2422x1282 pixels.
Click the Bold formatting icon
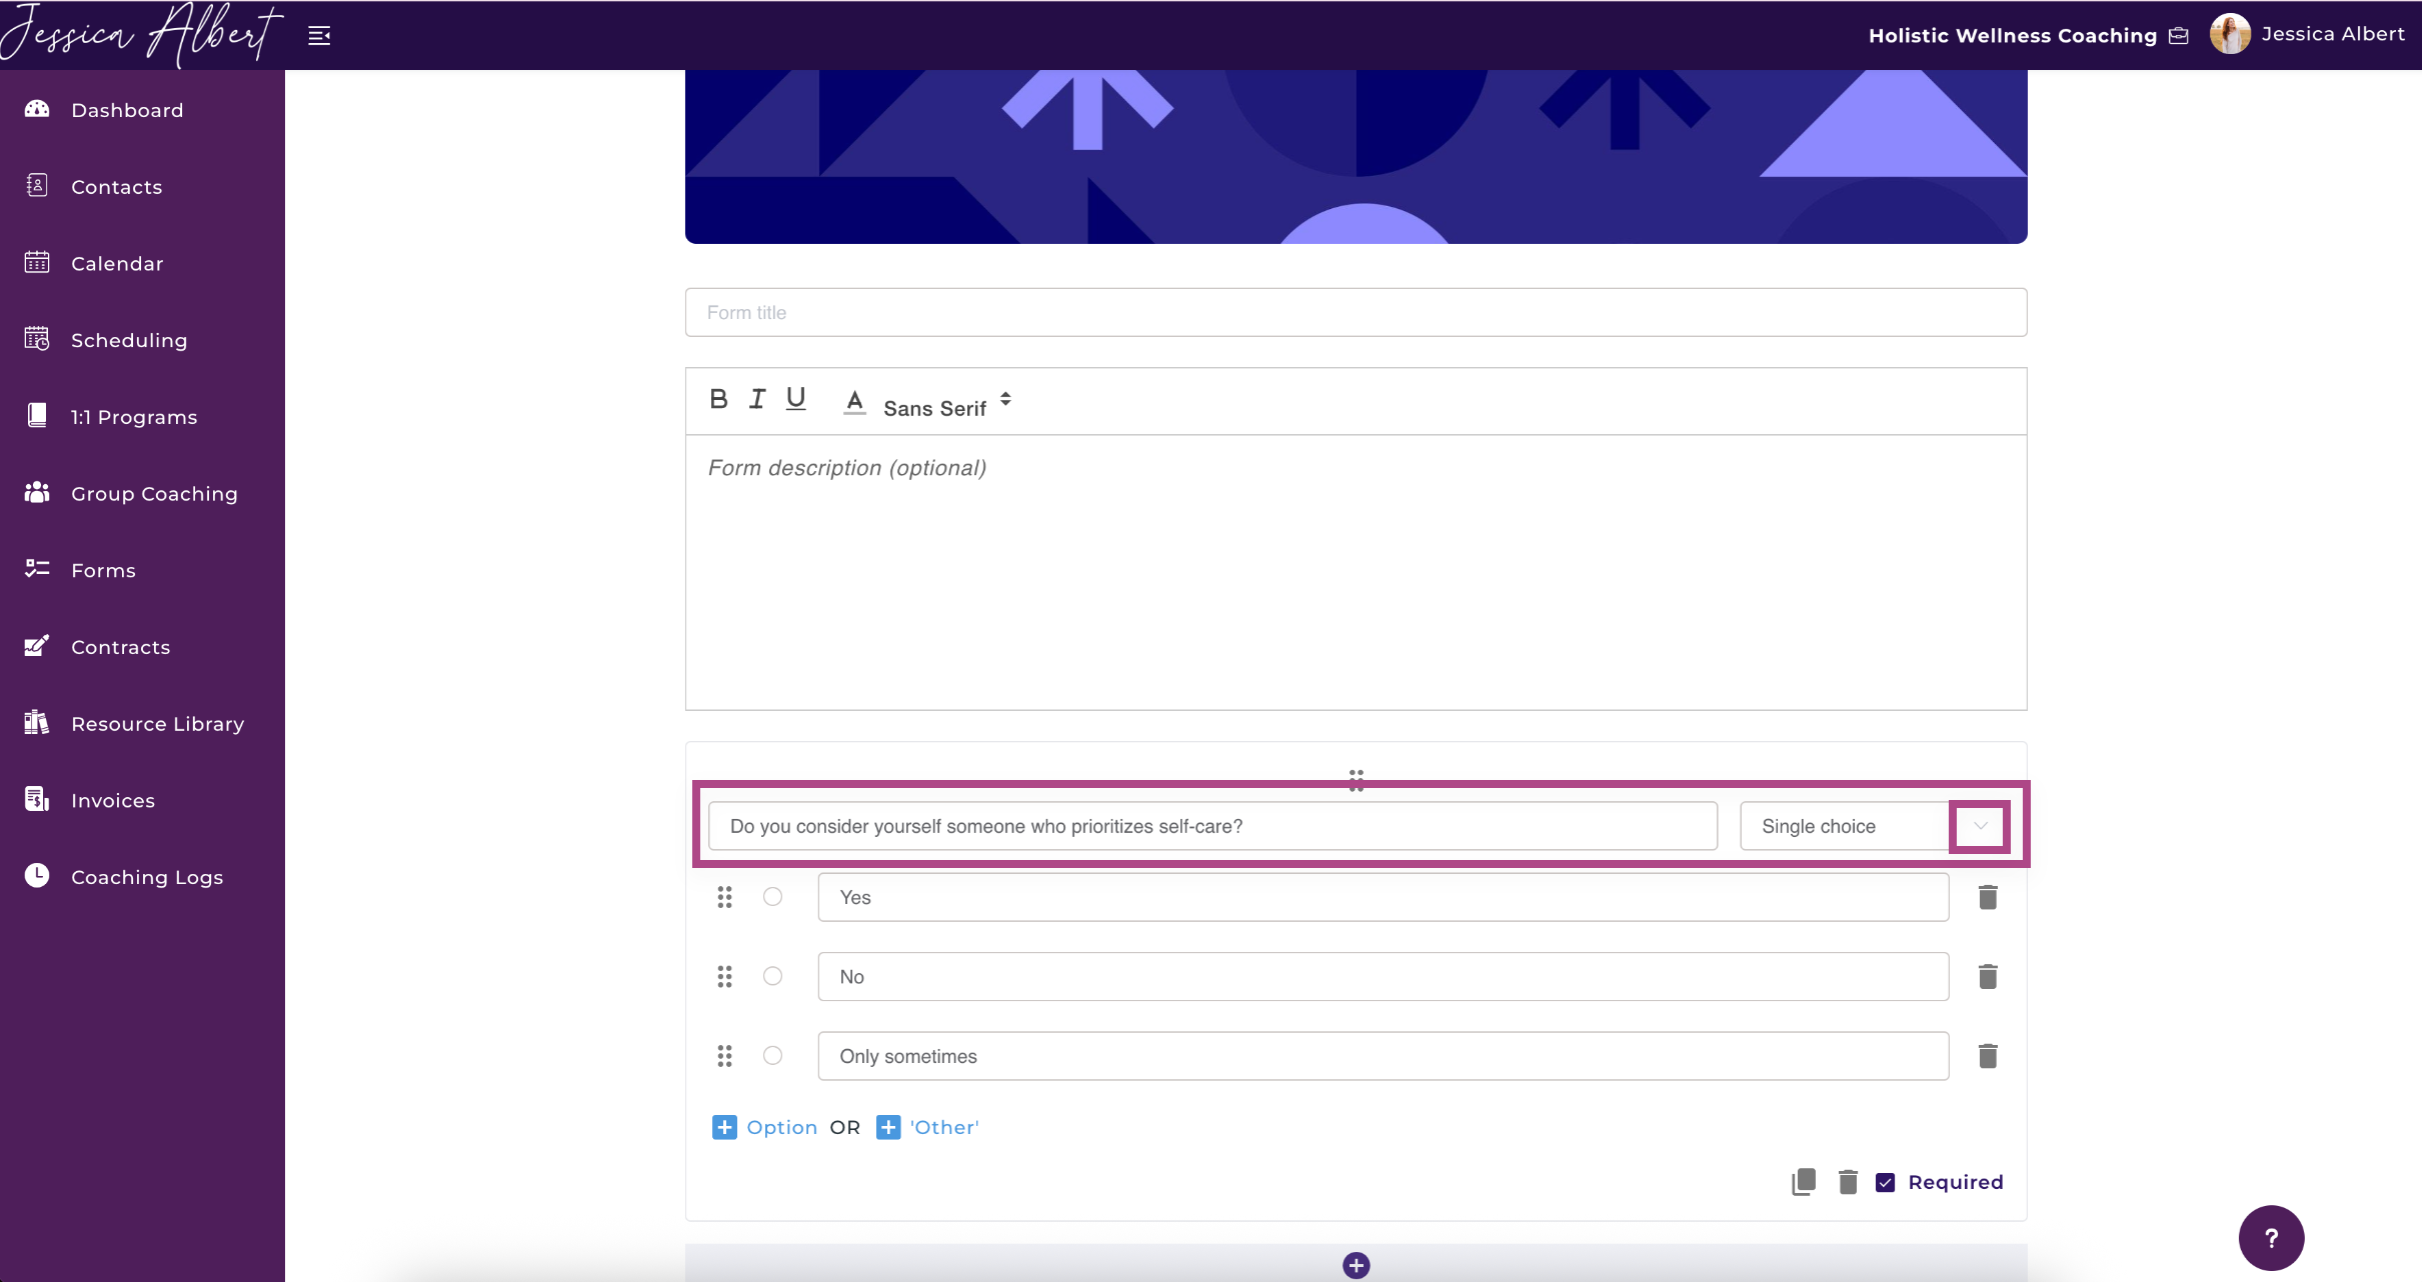click(x=718, y=399)
